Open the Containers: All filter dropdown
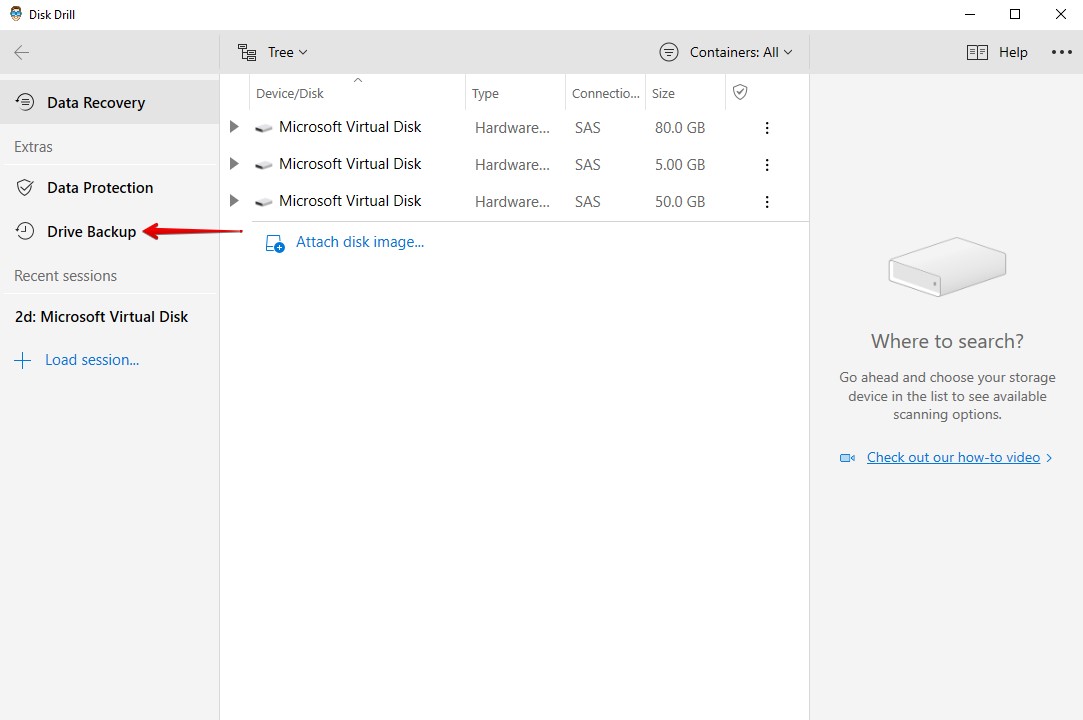The height and width of the screenshot is (720, 1083). [x=741, y=53]
